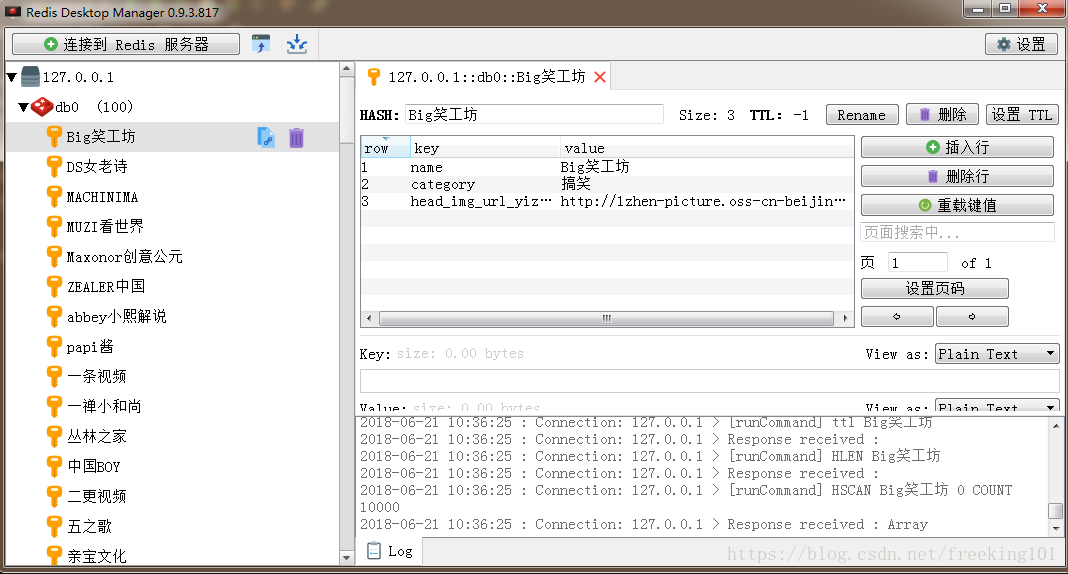Click the key icon next to 一条视频

(54, 377)
